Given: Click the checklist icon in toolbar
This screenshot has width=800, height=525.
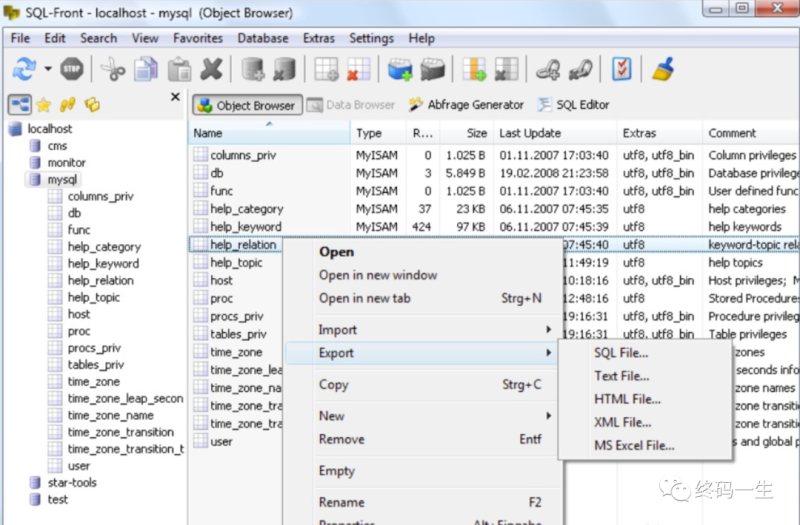Looking at the screenshot, I should tap(622, 69).
